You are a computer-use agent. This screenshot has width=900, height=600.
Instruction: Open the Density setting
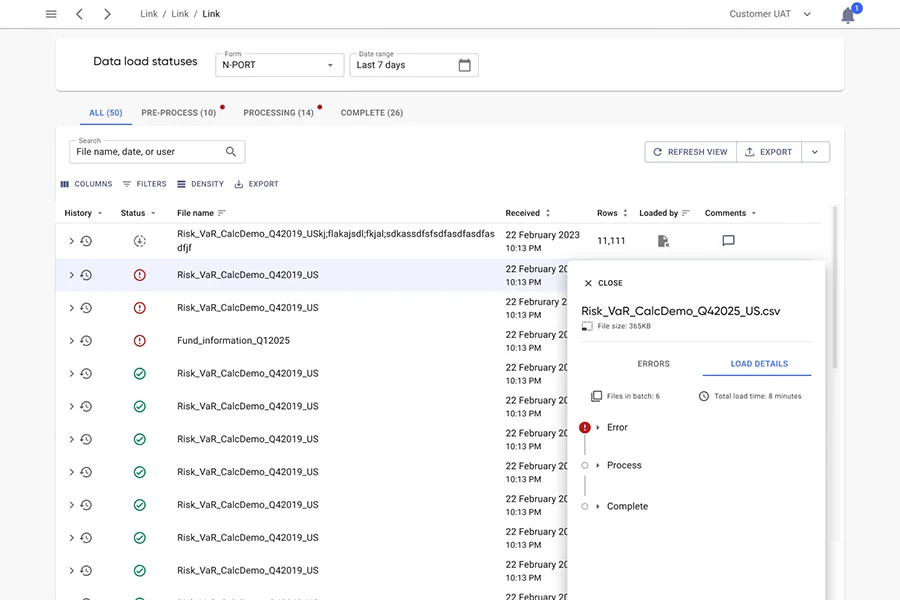tap(200, 184)
